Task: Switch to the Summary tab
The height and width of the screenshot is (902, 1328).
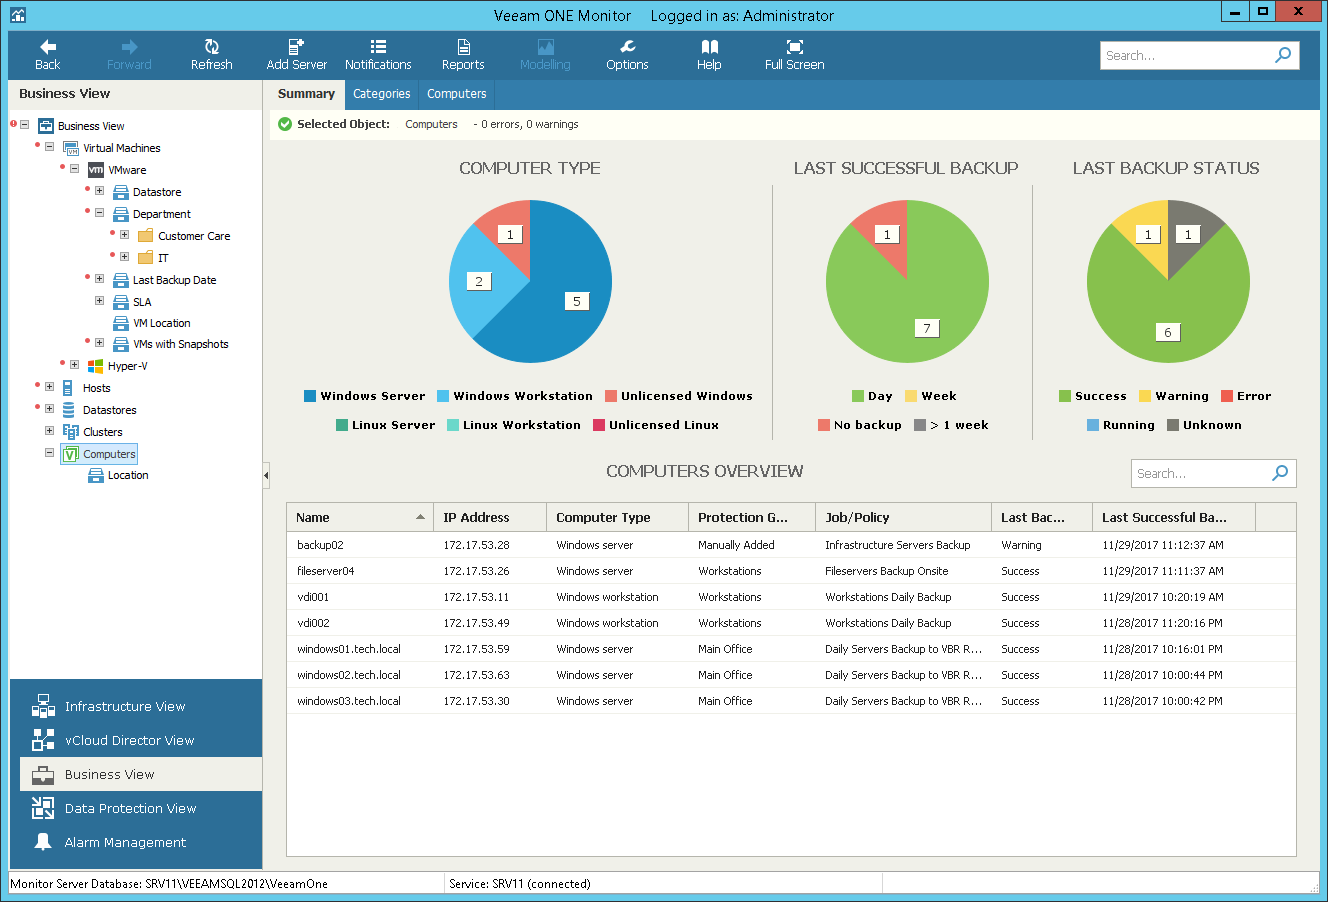Action: point(306,94)
